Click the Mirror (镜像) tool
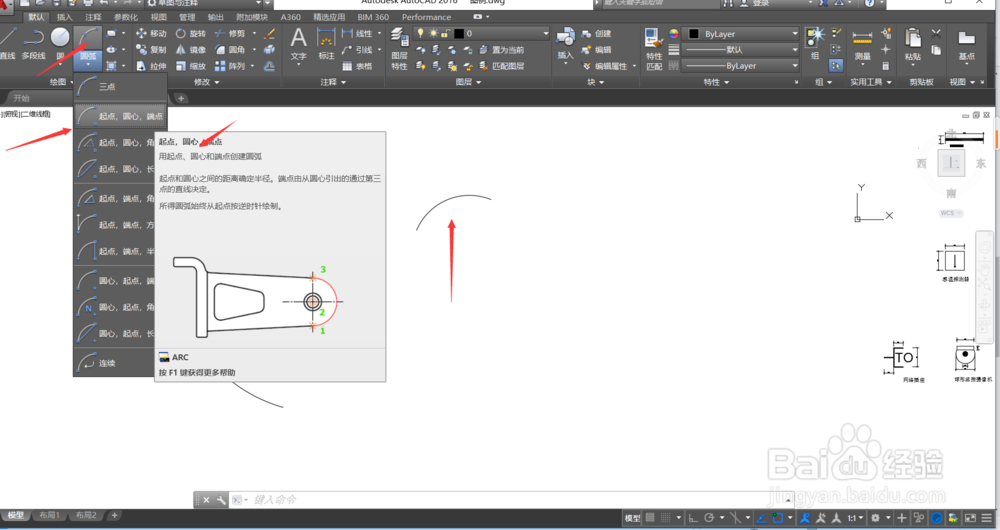 (x=191, y=49)
